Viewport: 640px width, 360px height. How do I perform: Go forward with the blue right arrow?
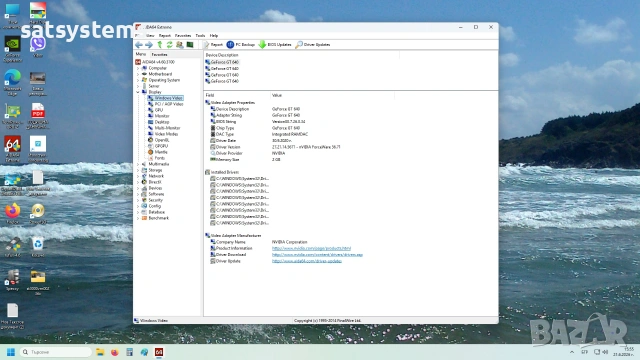pyautogui.click(x=149, y=44)
